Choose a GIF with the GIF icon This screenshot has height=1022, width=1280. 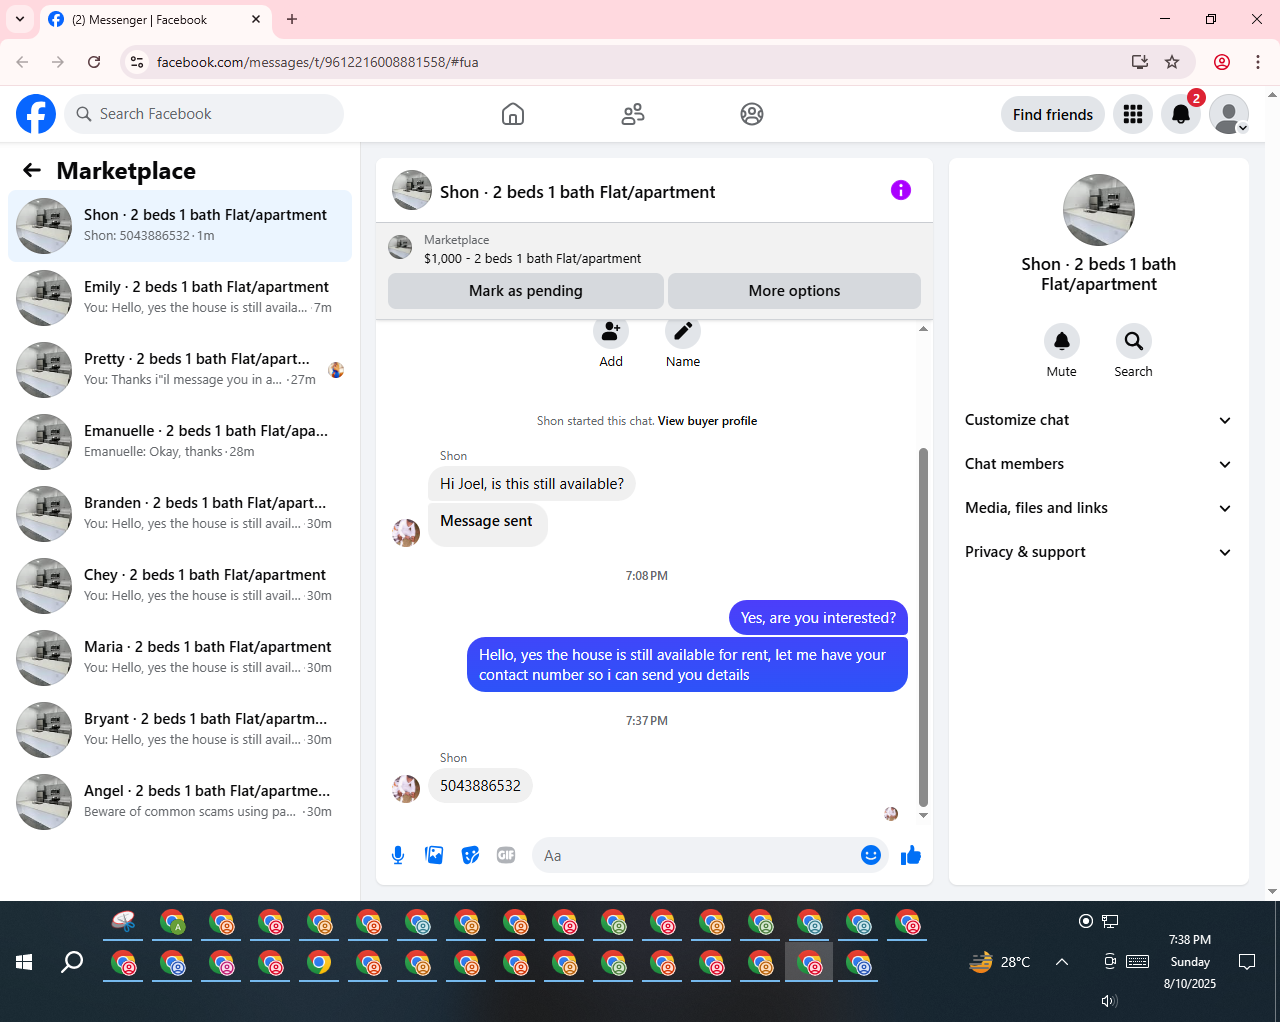[506, 855]
